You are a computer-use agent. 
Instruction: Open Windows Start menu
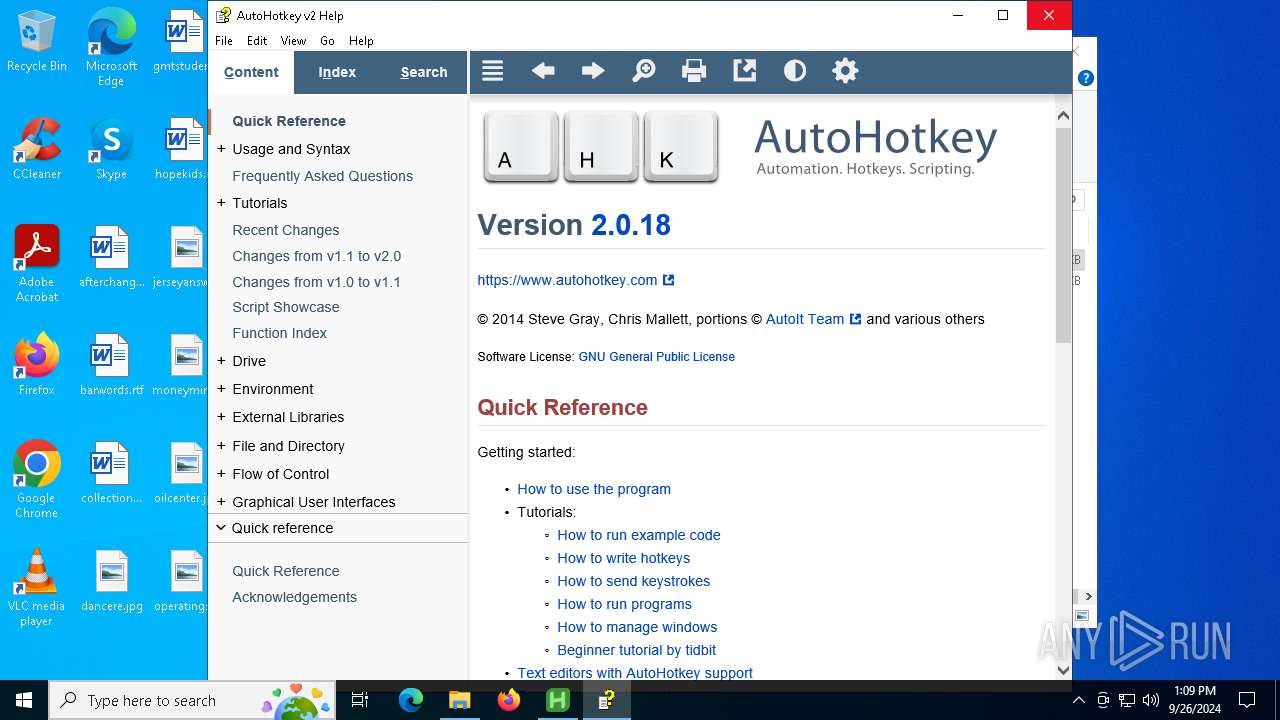coord(24,700)
